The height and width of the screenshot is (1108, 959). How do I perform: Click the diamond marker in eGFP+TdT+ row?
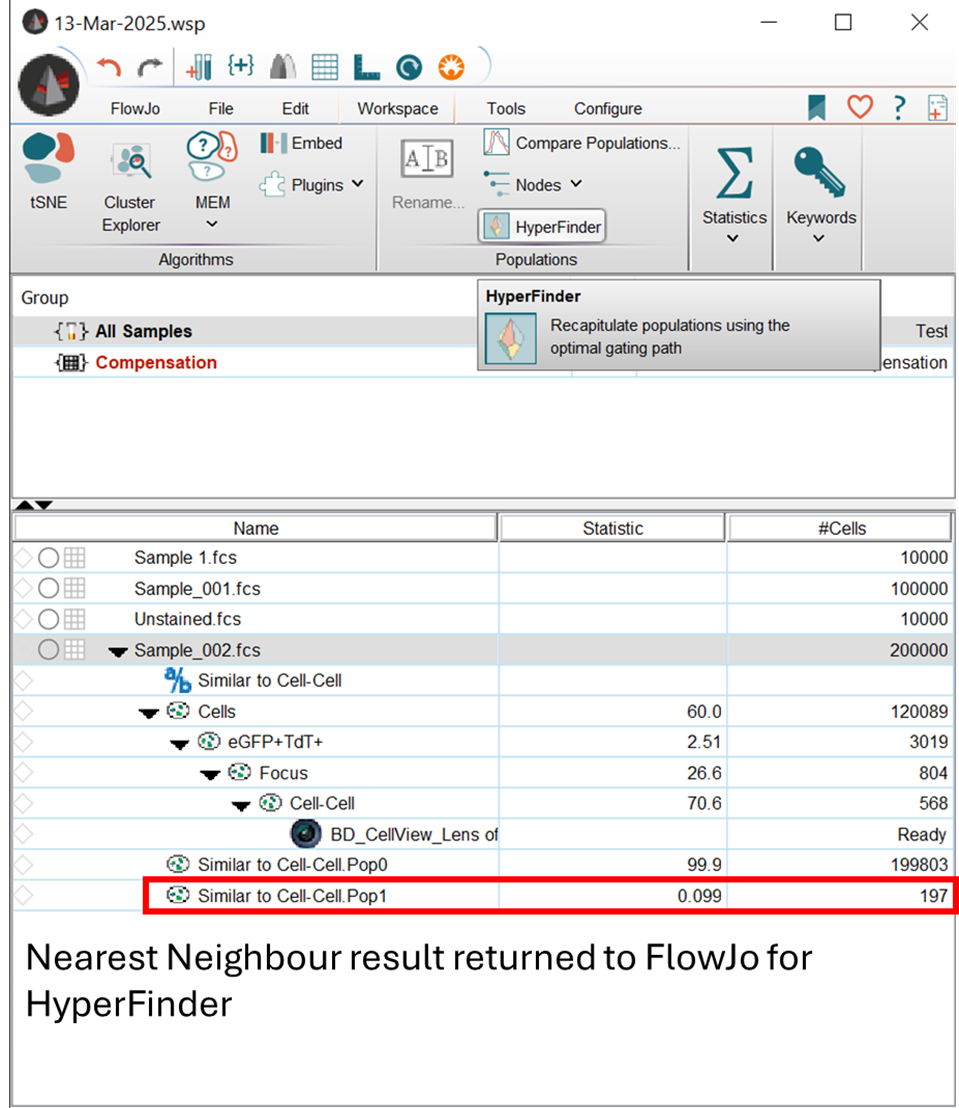click(x=23, y=742)
